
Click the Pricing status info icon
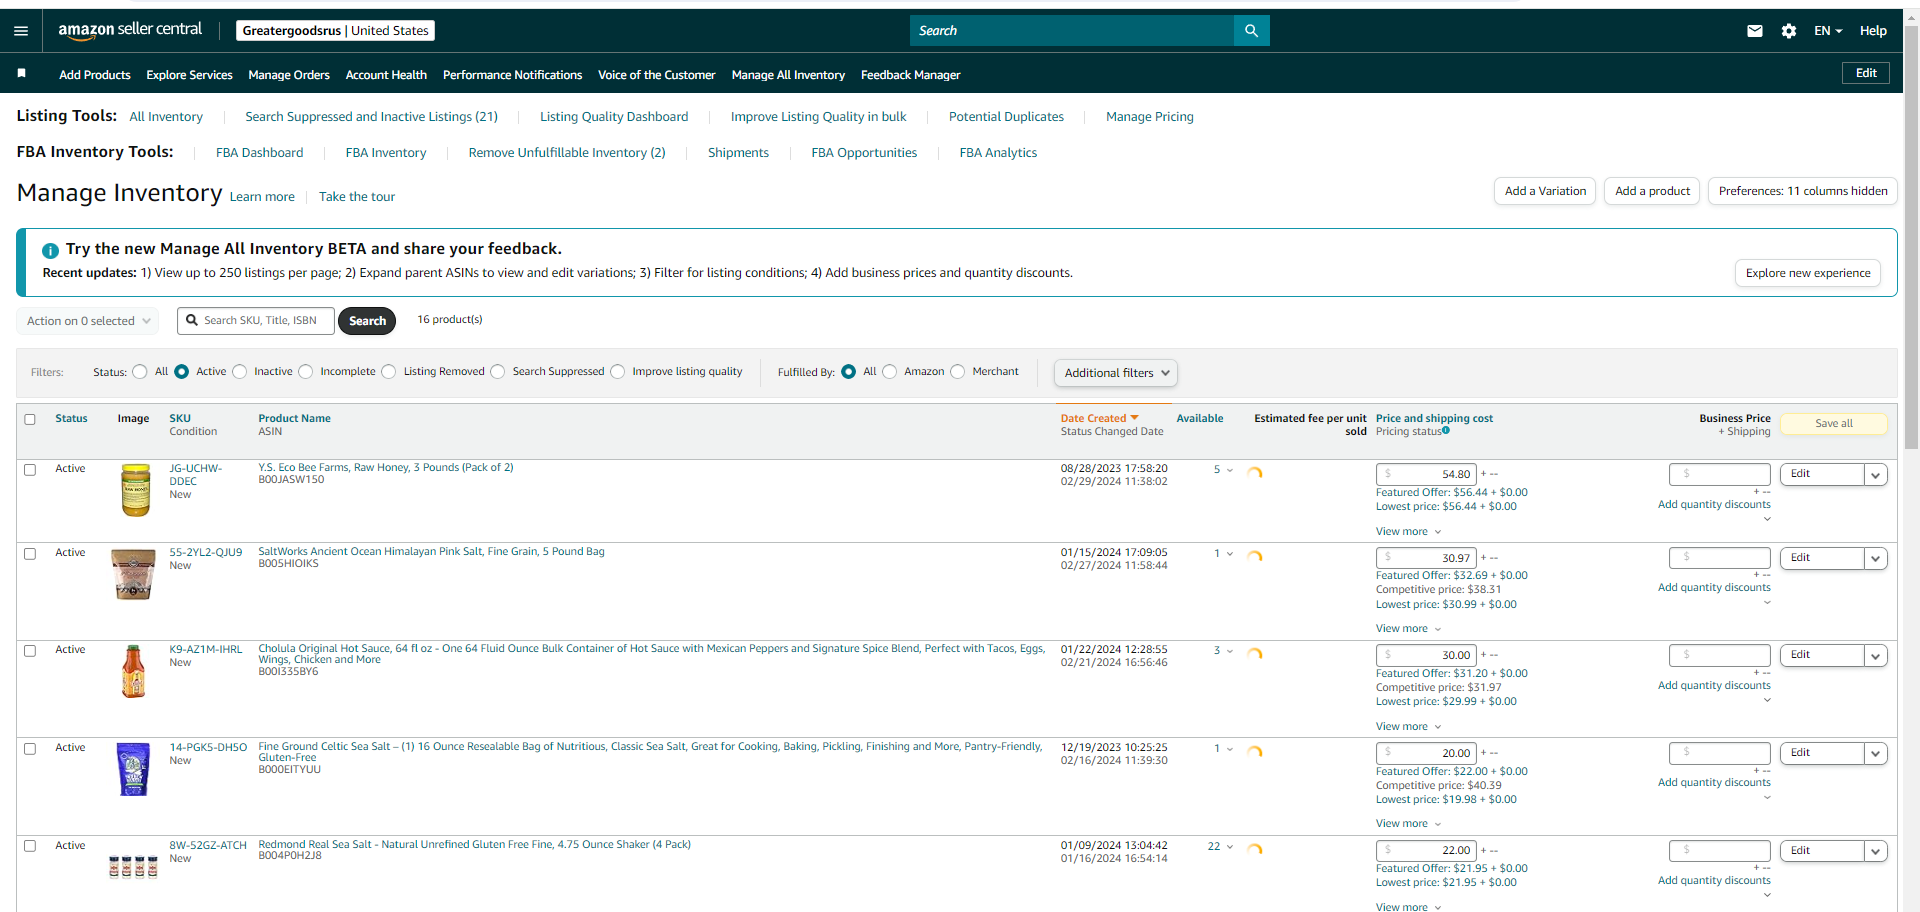click(1446, 430)
